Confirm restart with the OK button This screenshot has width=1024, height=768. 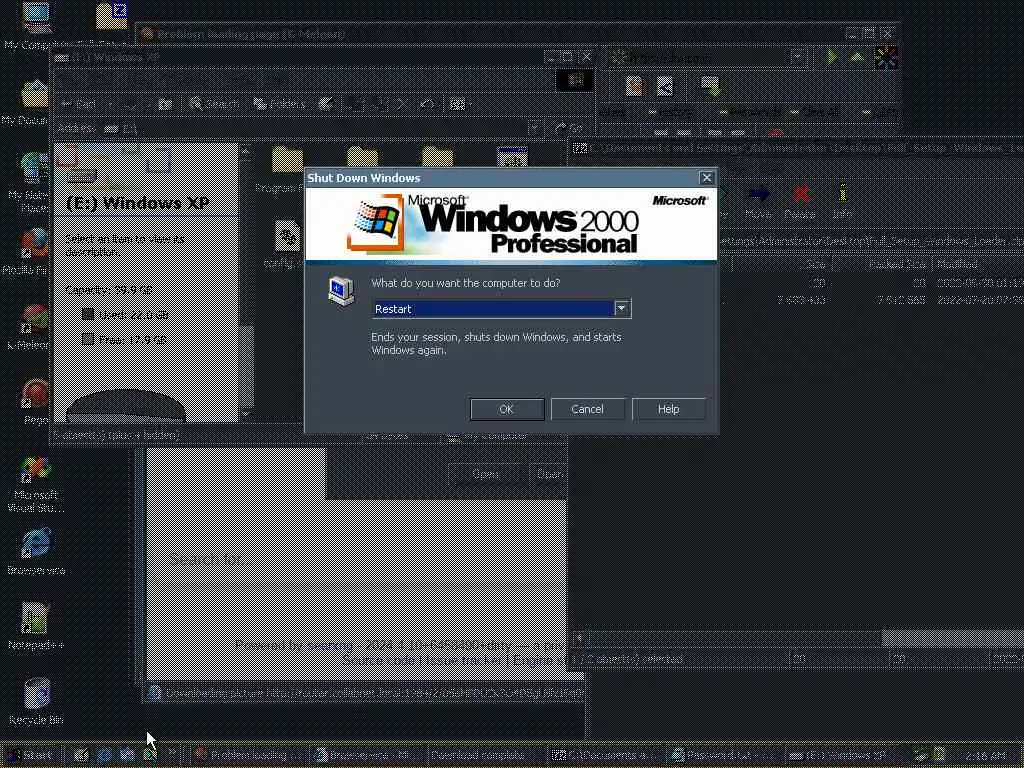click(x=507, y=409)
